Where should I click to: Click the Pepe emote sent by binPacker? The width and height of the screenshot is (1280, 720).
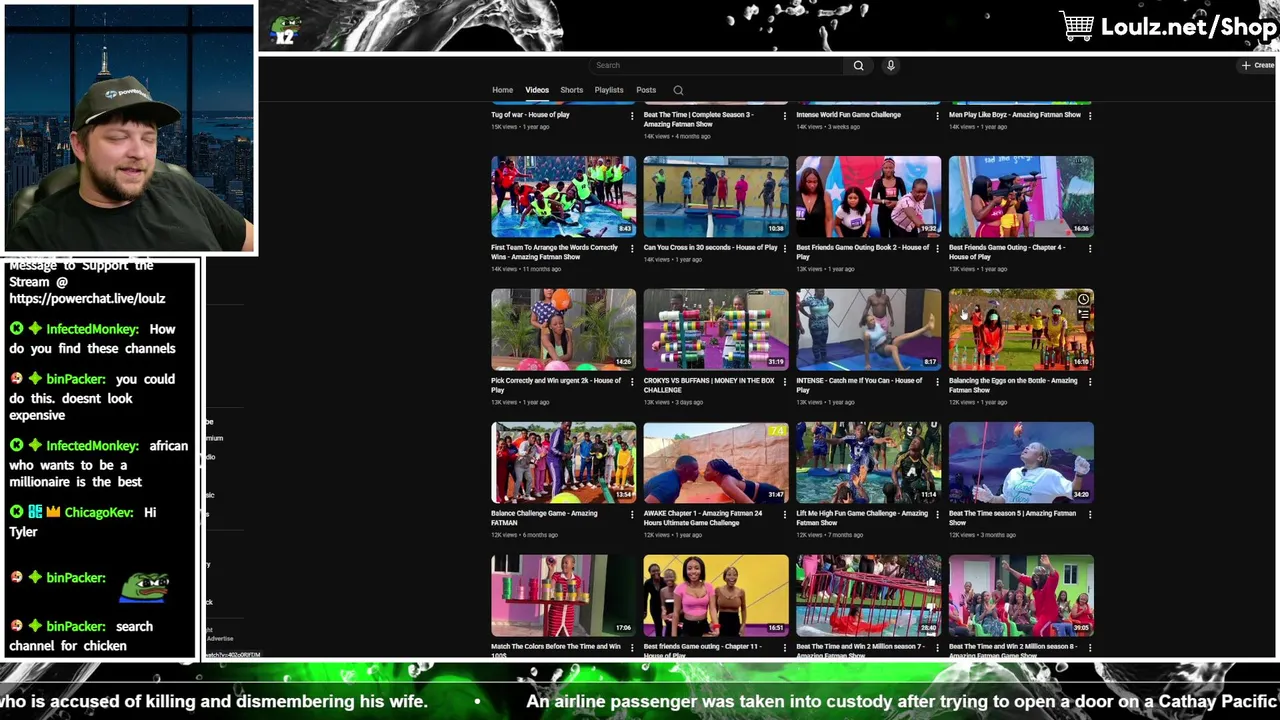(145, 587)
